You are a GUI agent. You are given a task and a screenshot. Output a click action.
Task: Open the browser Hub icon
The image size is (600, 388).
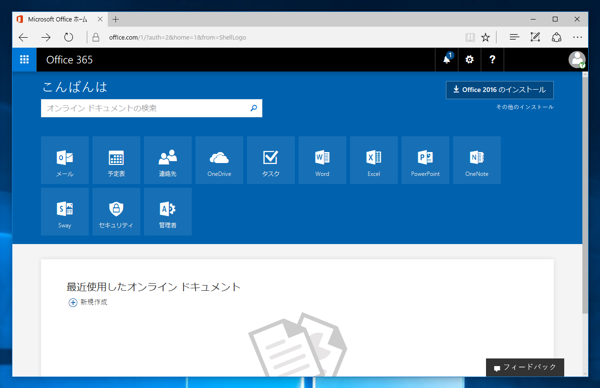[514, 37]
